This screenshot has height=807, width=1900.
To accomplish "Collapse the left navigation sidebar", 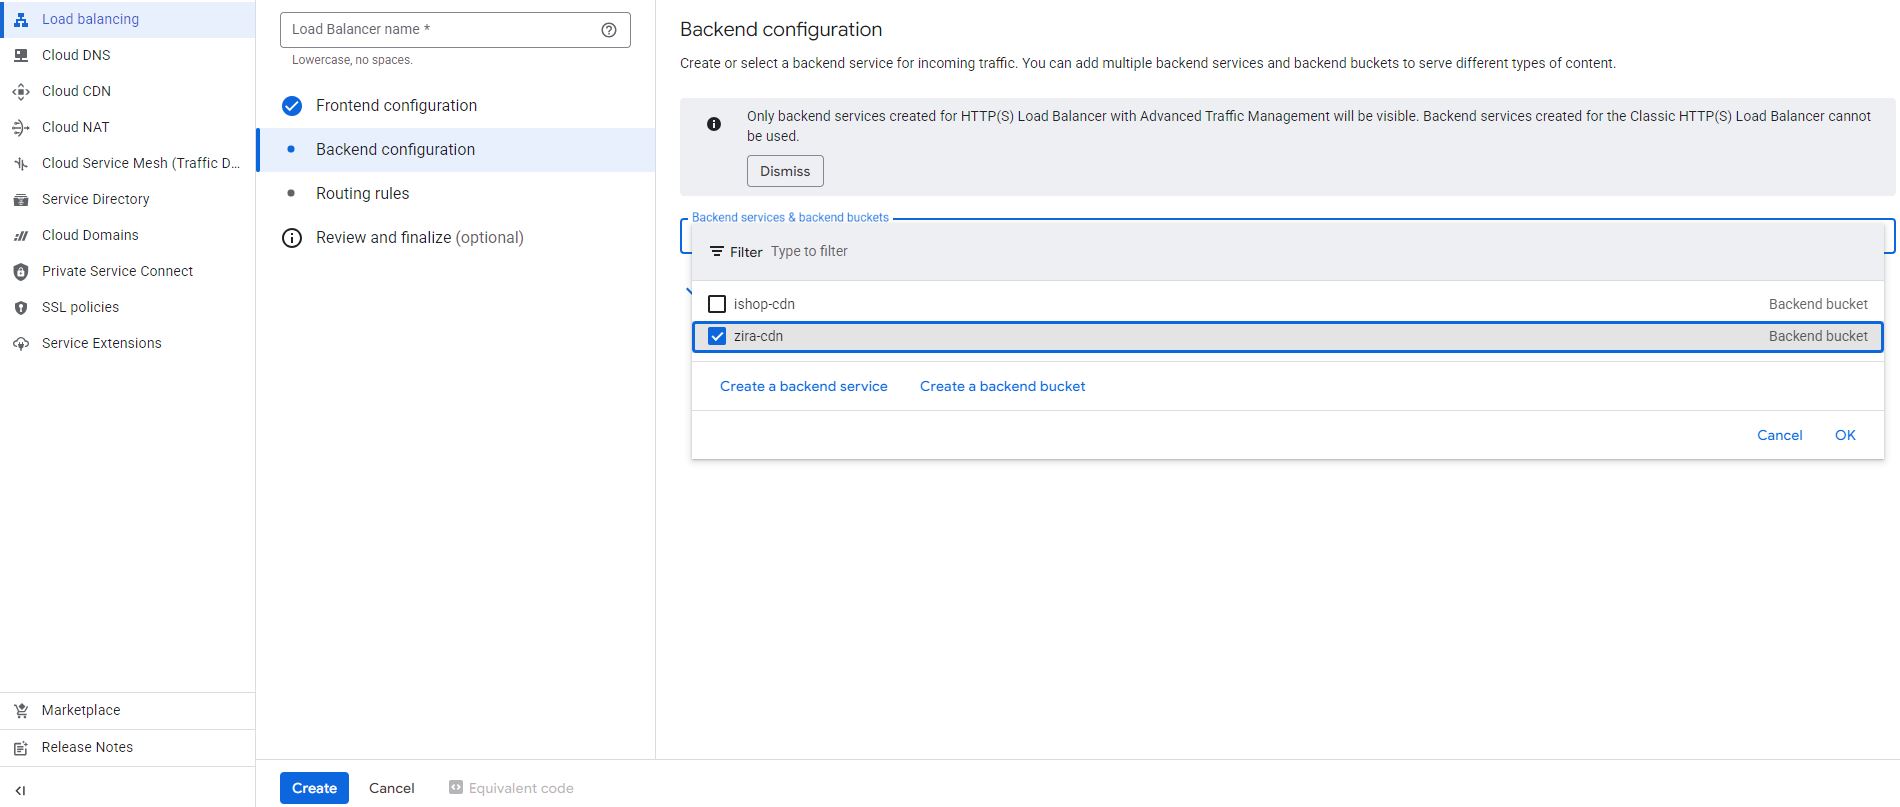I will (20, 790).
